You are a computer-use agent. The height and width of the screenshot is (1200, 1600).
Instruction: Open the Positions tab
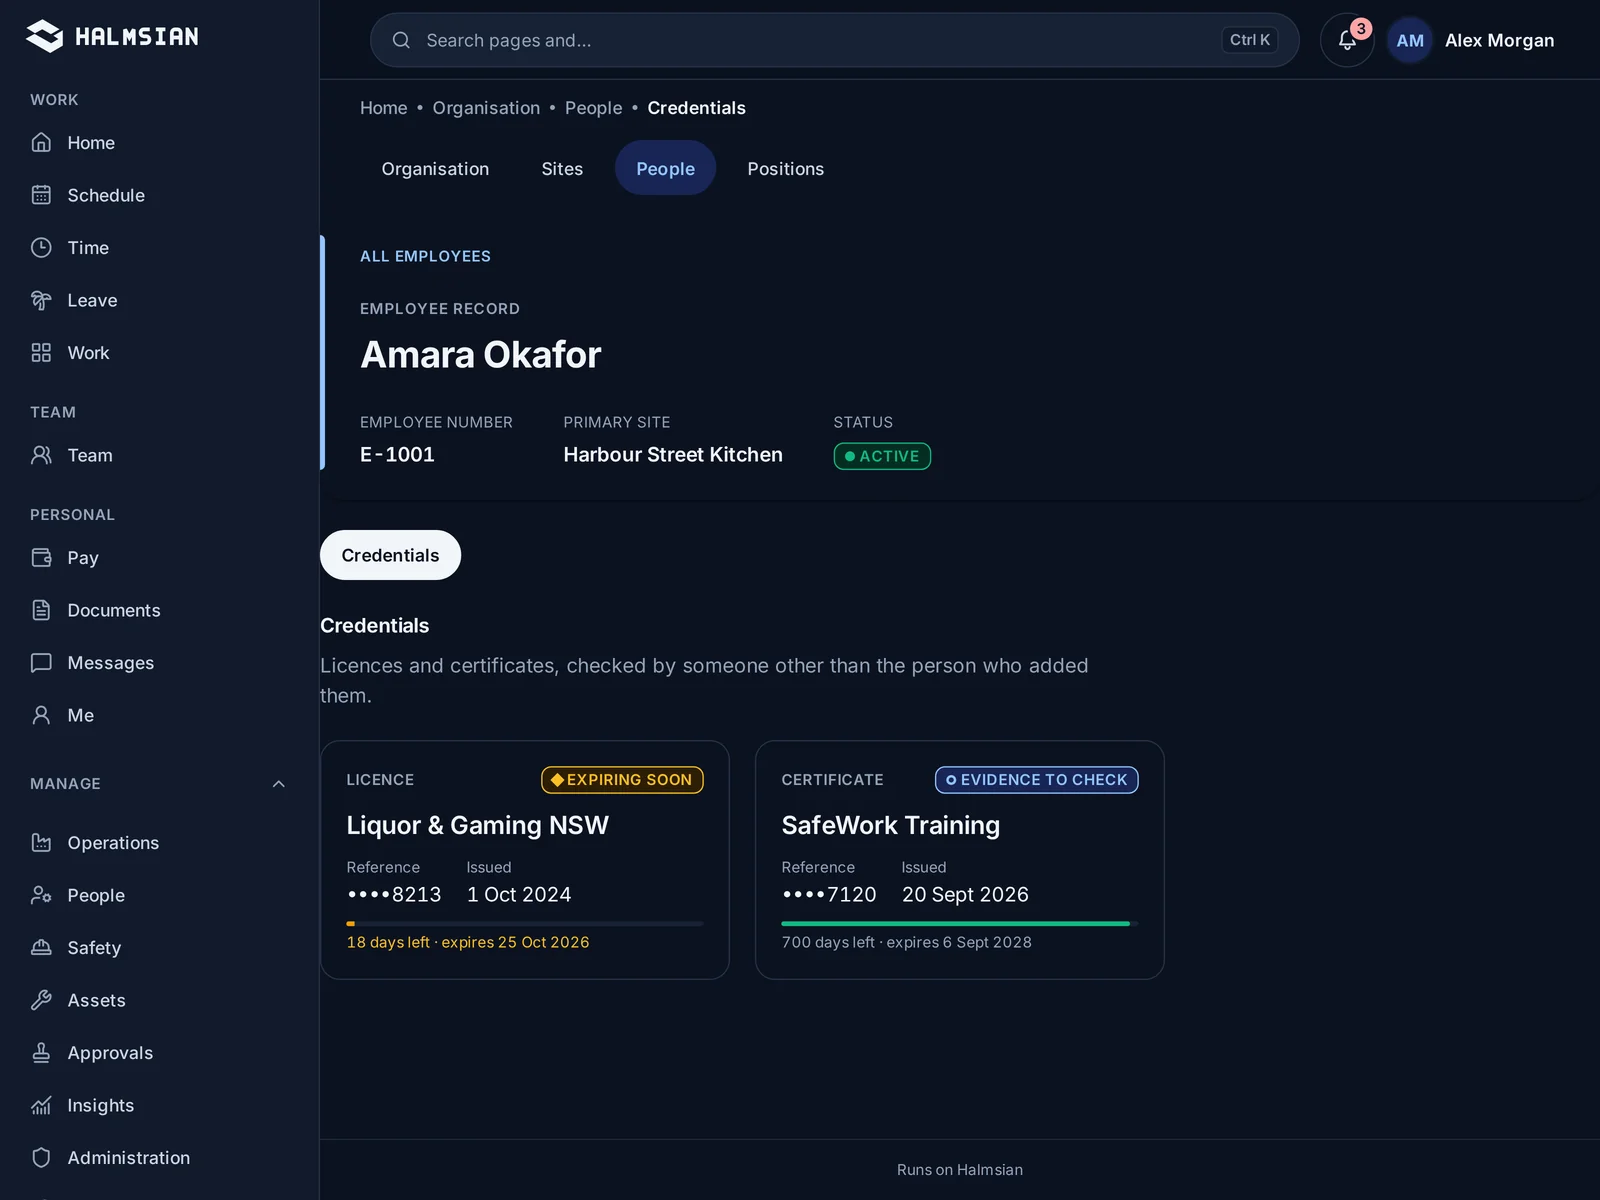786,169
